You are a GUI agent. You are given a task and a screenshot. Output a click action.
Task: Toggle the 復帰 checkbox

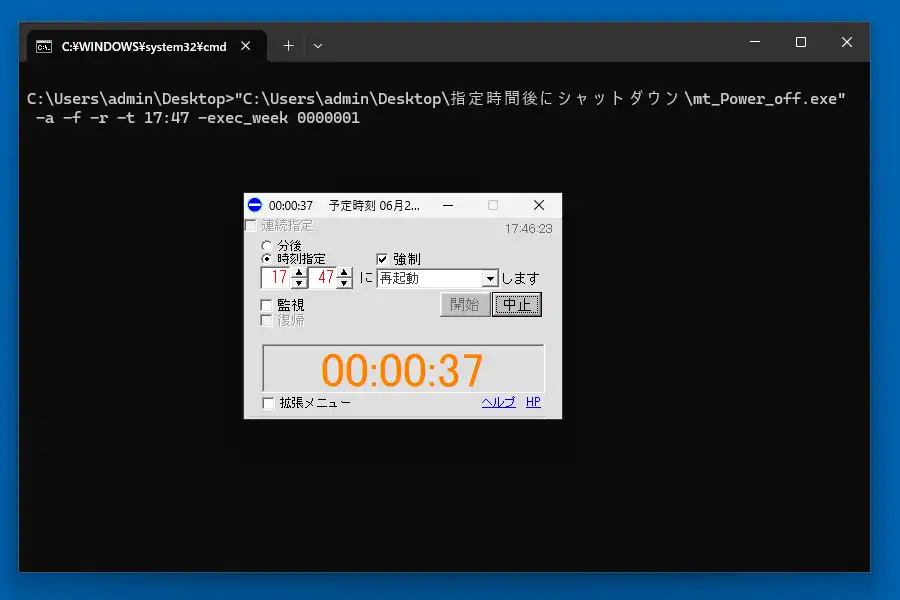pyautogui.click(x=266, y=320)
